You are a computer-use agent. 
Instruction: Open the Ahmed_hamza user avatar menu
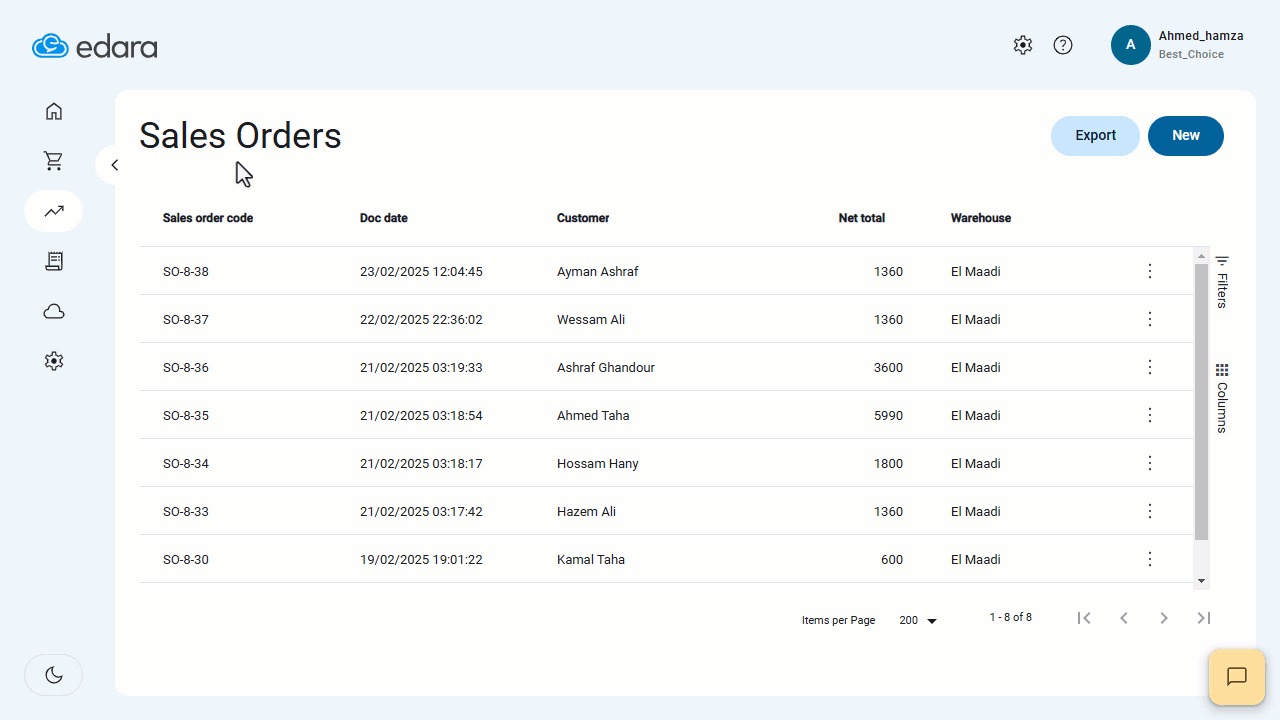pos(1131,45)
